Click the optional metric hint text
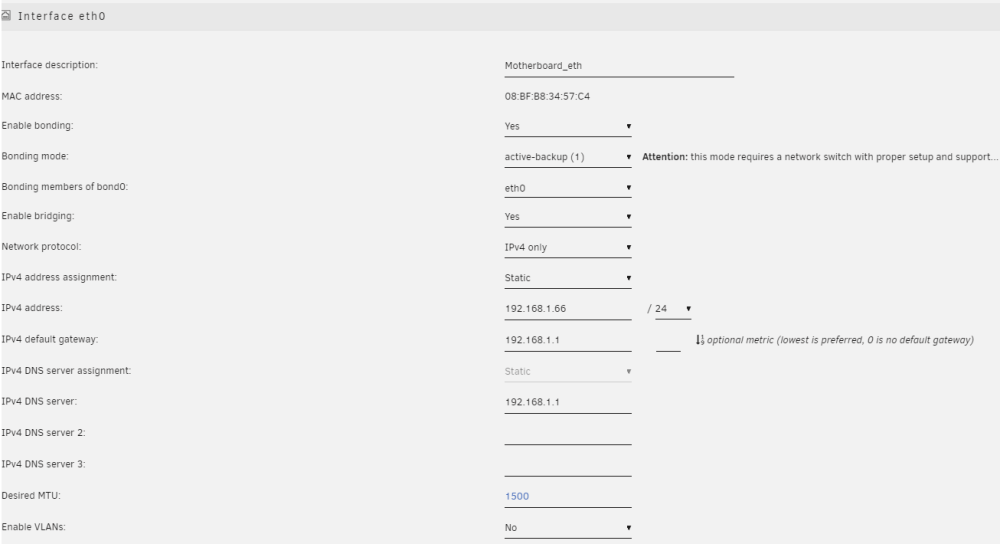Image resolution: width=1000 pixels, height=544 pixels. 840,340
